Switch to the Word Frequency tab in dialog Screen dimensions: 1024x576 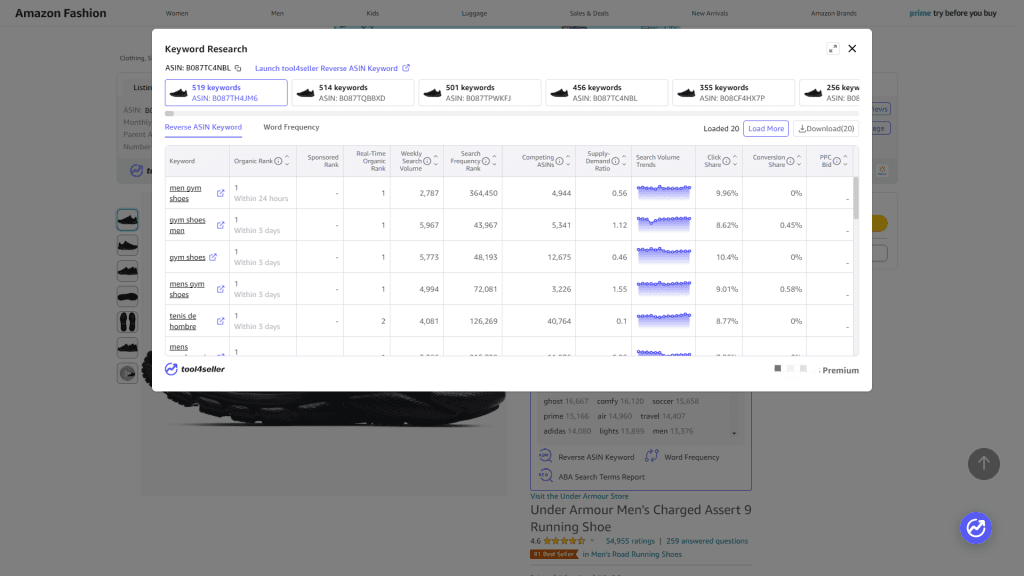(291, 127)
